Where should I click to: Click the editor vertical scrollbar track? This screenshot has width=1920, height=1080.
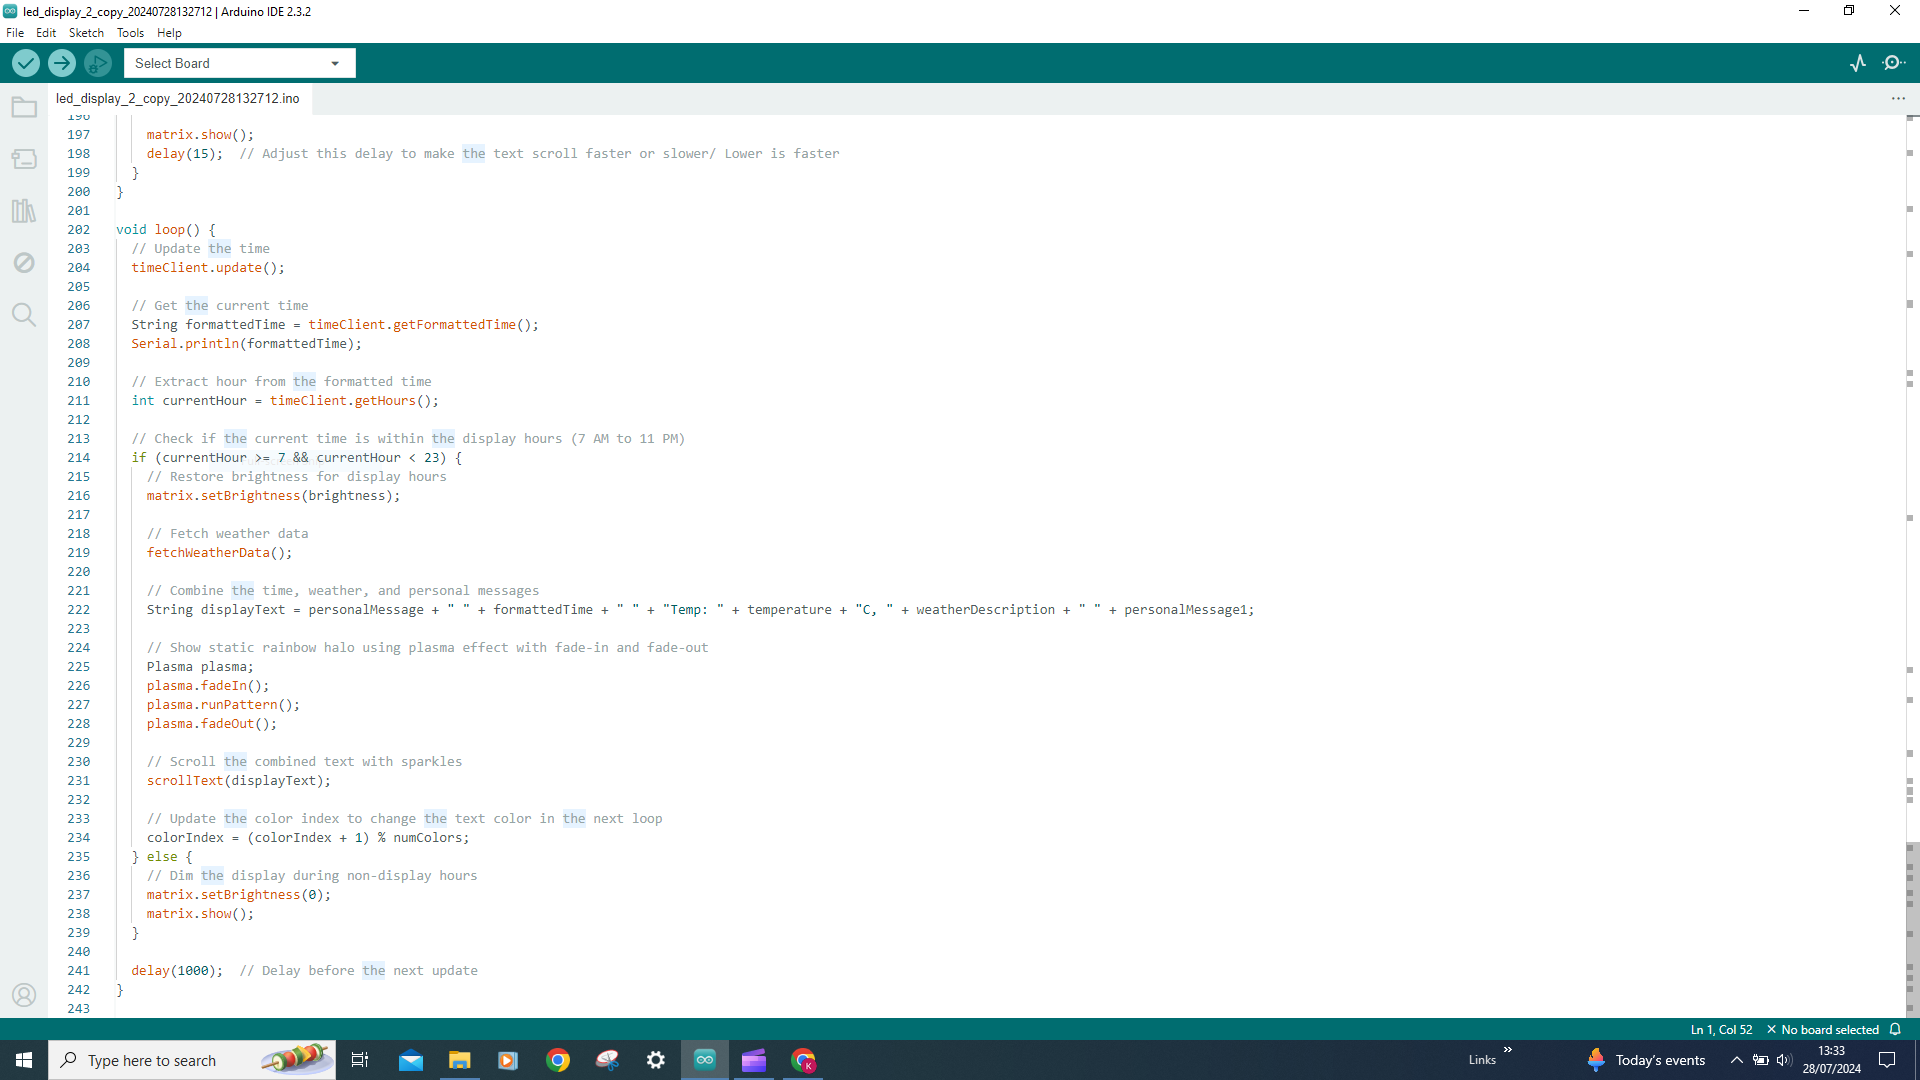point(1910,566)
